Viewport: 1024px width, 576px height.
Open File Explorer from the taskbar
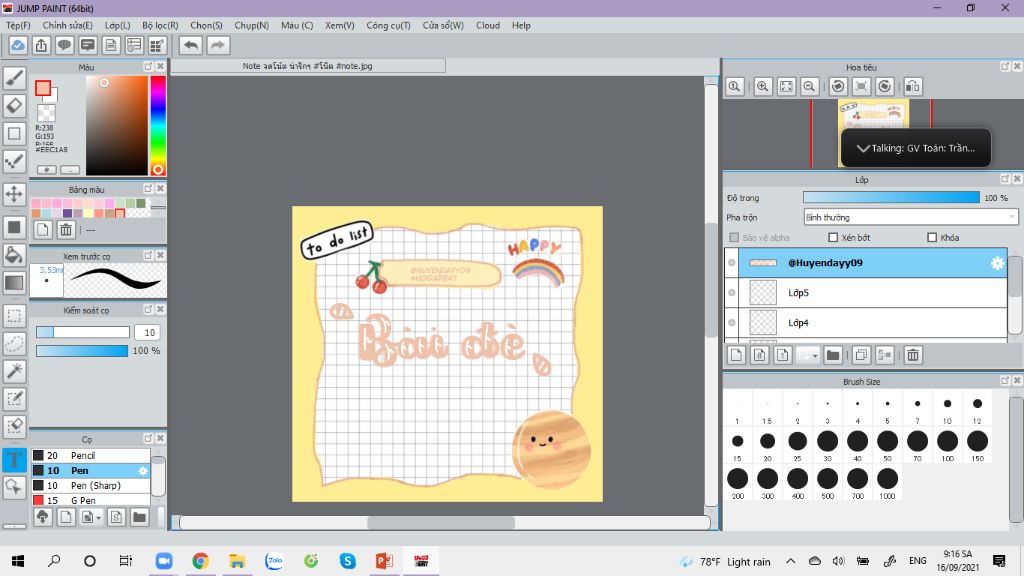click(x=237, y=561)
